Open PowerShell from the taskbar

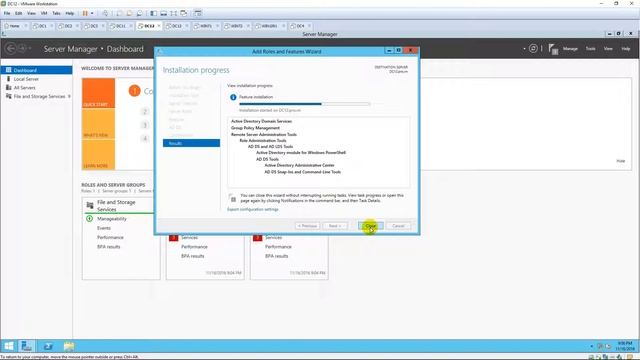(x=48, y=346)
